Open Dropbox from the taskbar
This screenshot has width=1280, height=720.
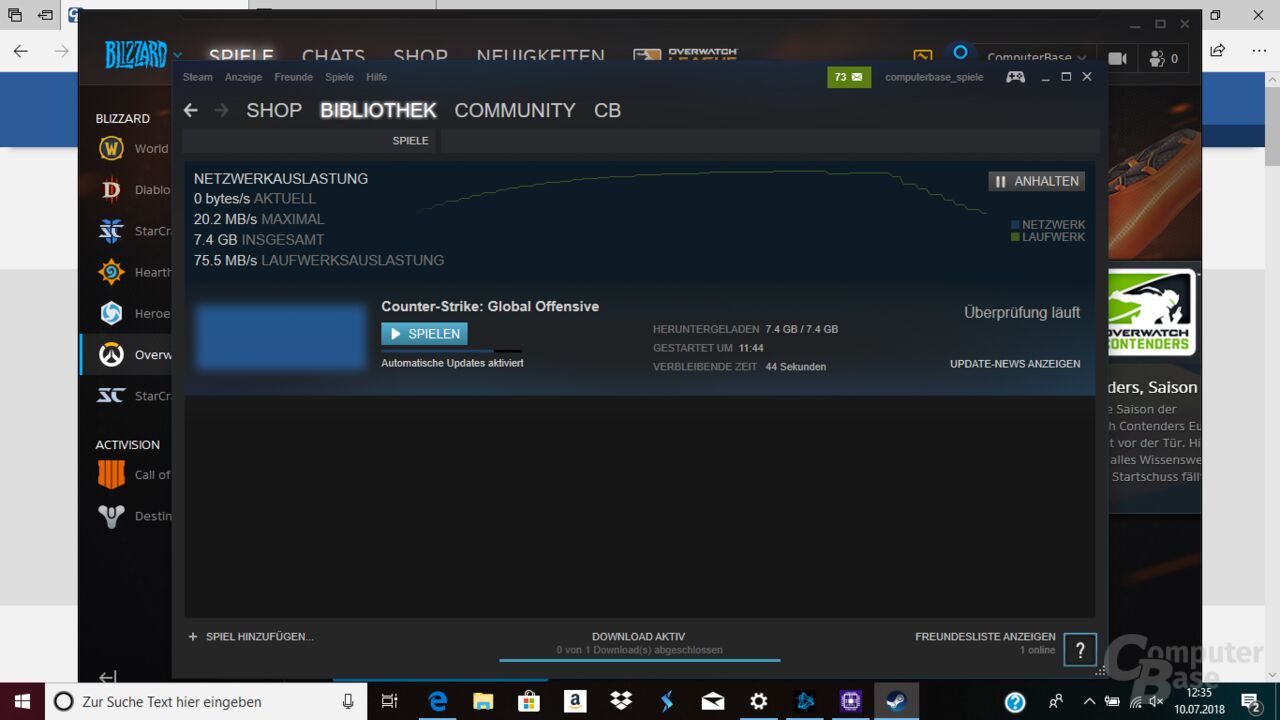tap(621, 701)
